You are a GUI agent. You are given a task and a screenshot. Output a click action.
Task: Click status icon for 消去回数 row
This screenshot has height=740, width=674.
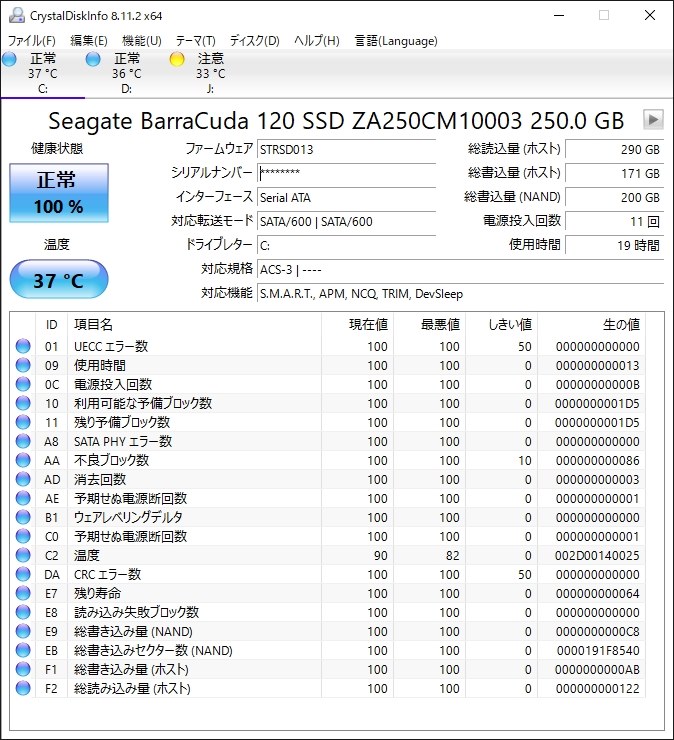23,479
